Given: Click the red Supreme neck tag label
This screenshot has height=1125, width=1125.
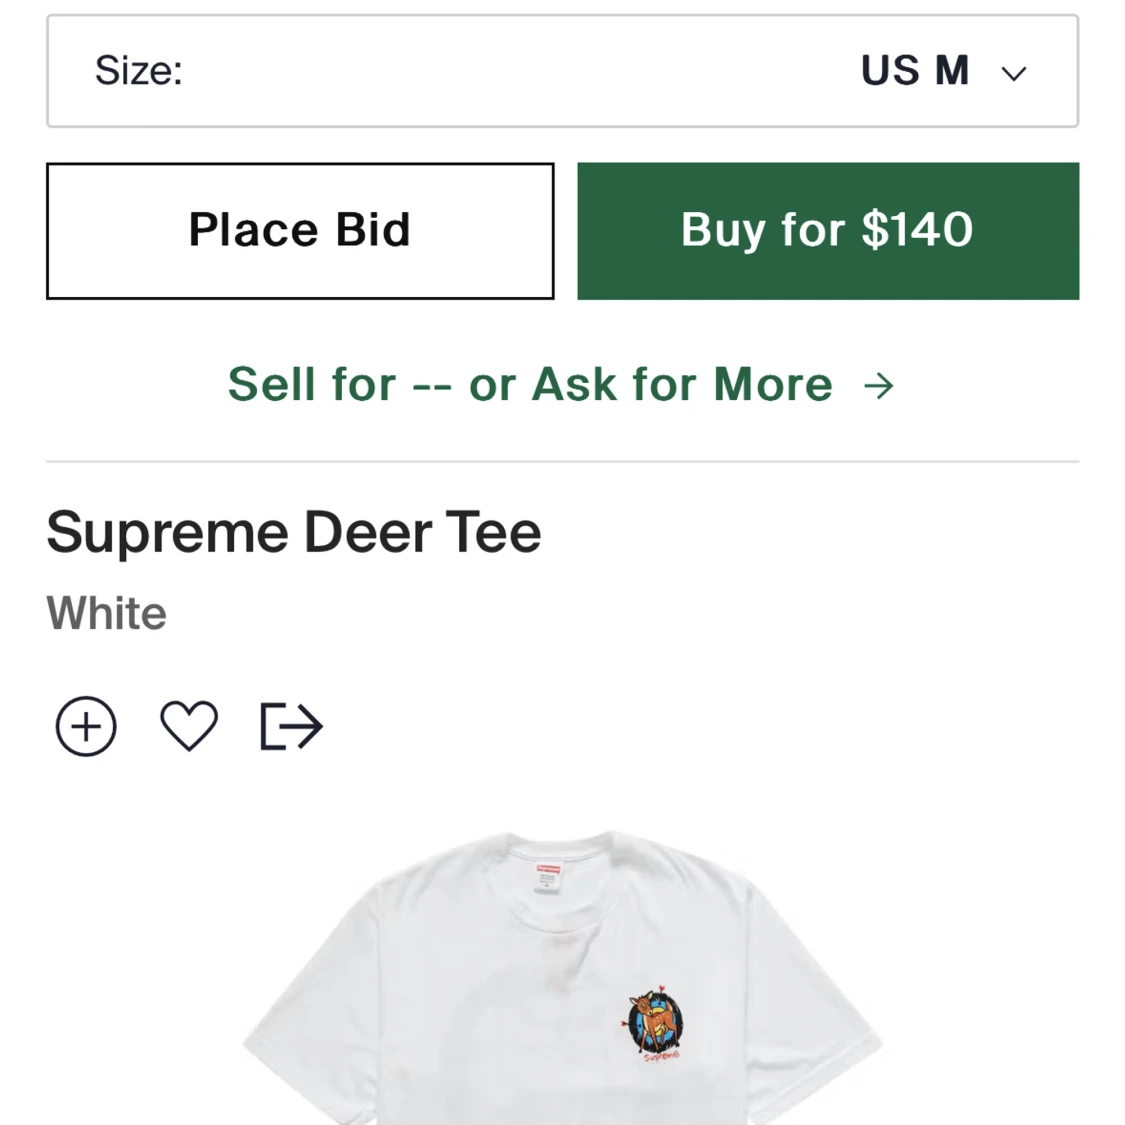Looking at the screenshot, I should coord(549,869).
